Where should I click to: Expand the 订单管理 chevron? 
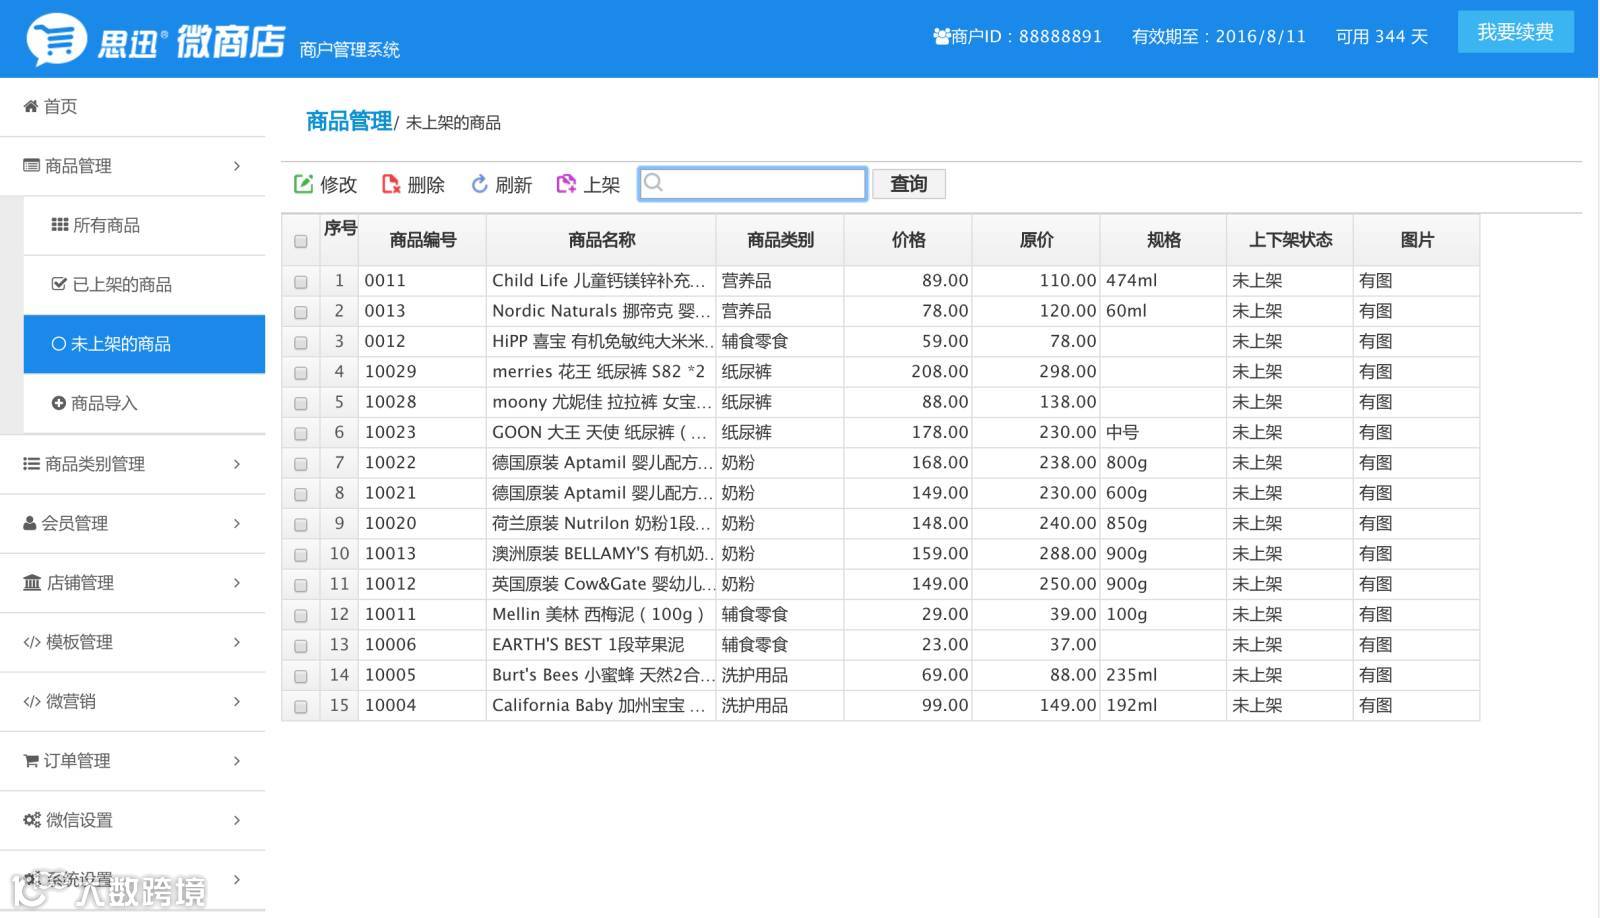point(237,761)
